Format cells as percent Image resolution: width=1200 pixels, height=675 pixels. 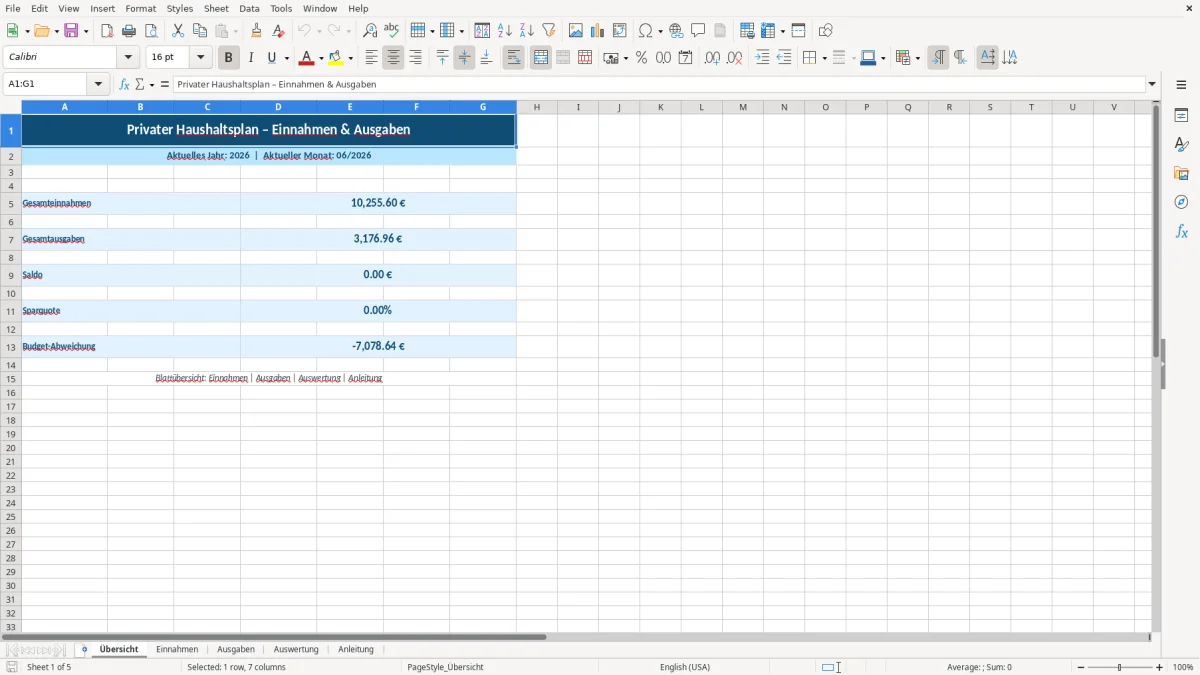point(642,58)
